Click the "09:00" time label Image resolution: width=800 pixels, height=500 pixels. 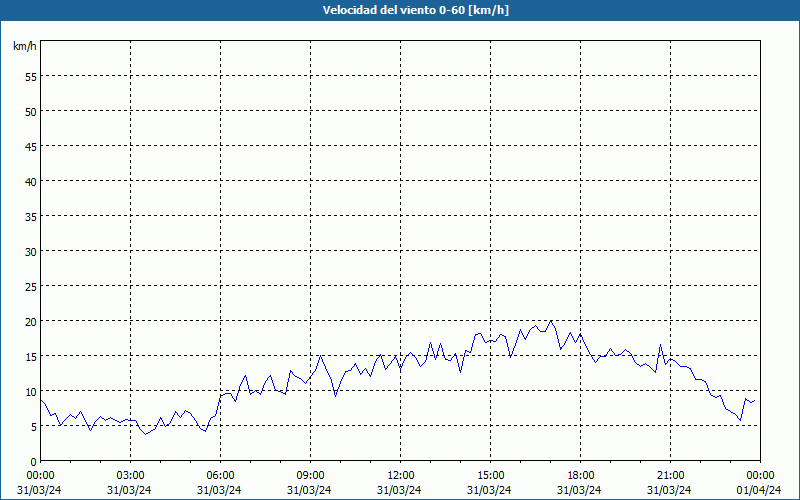310,476
